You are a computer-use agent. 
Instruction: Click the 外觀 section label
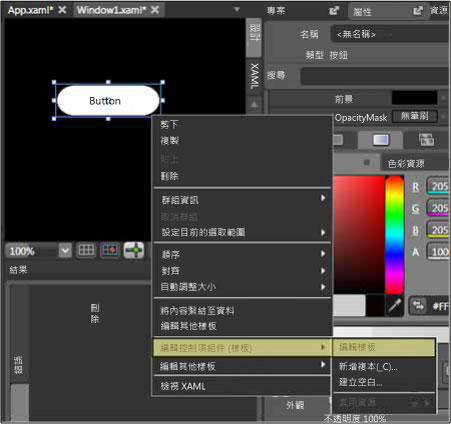click(x=295, y=405)
